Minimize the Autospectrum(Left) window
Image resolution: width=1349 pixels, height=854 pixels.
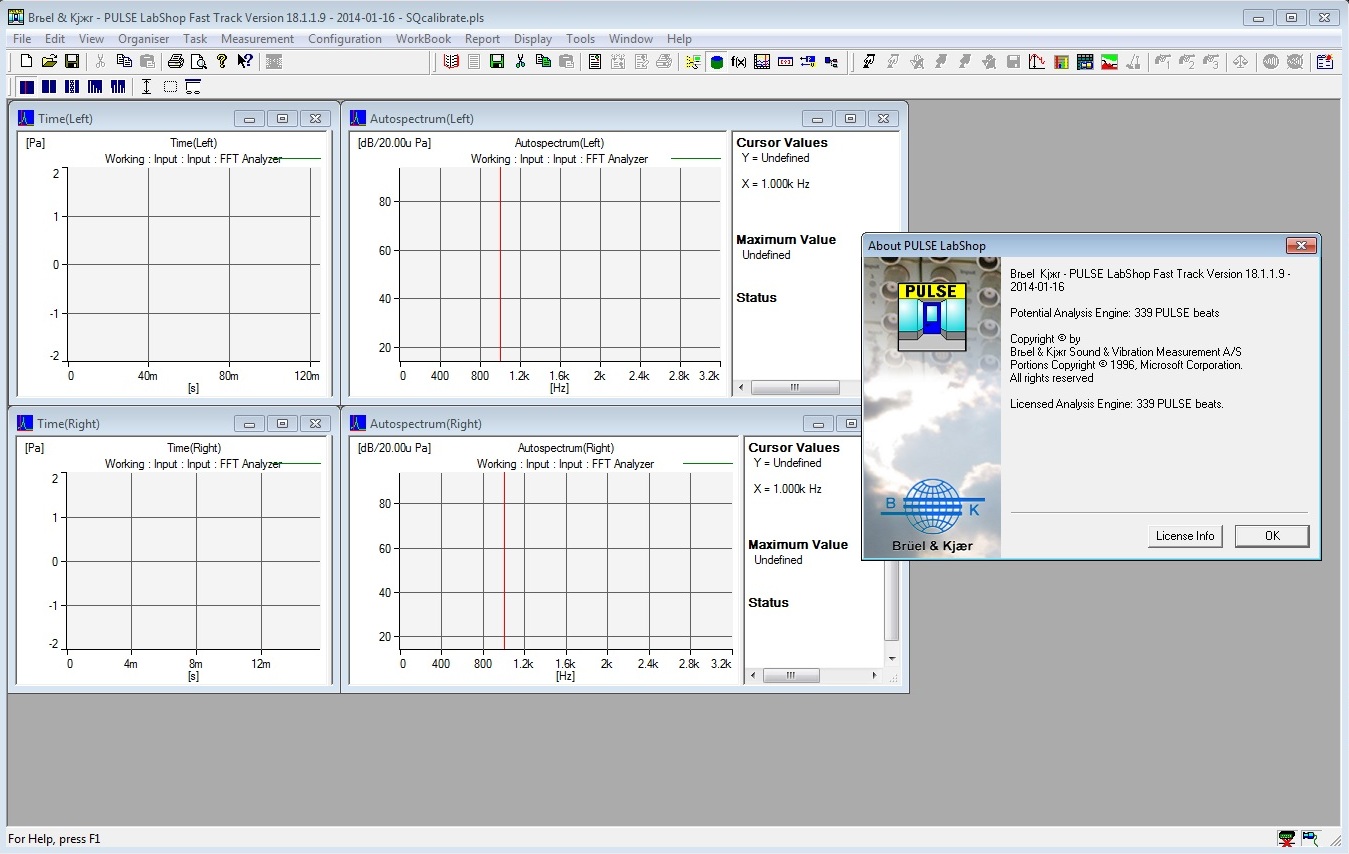[x=817, y=118]
